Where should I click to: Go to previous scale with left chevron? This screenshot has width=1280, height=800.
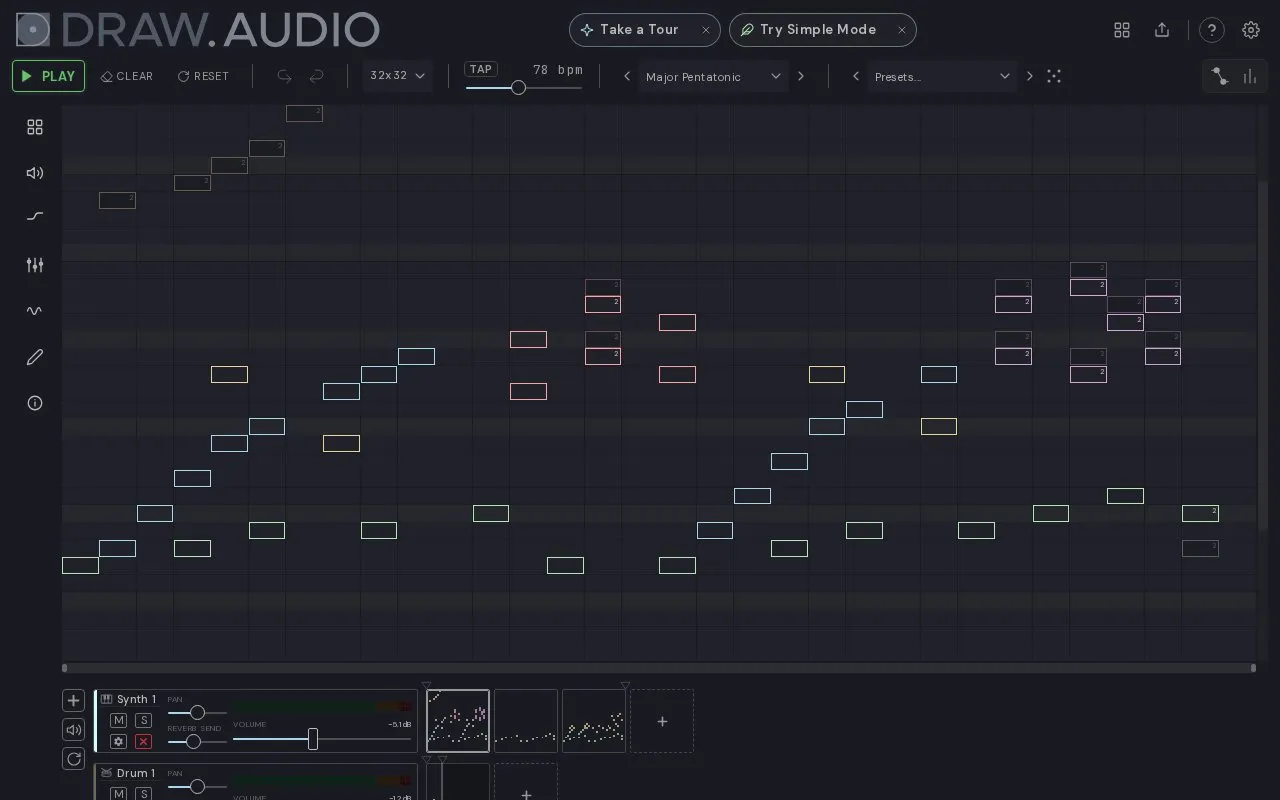(627, 76)
